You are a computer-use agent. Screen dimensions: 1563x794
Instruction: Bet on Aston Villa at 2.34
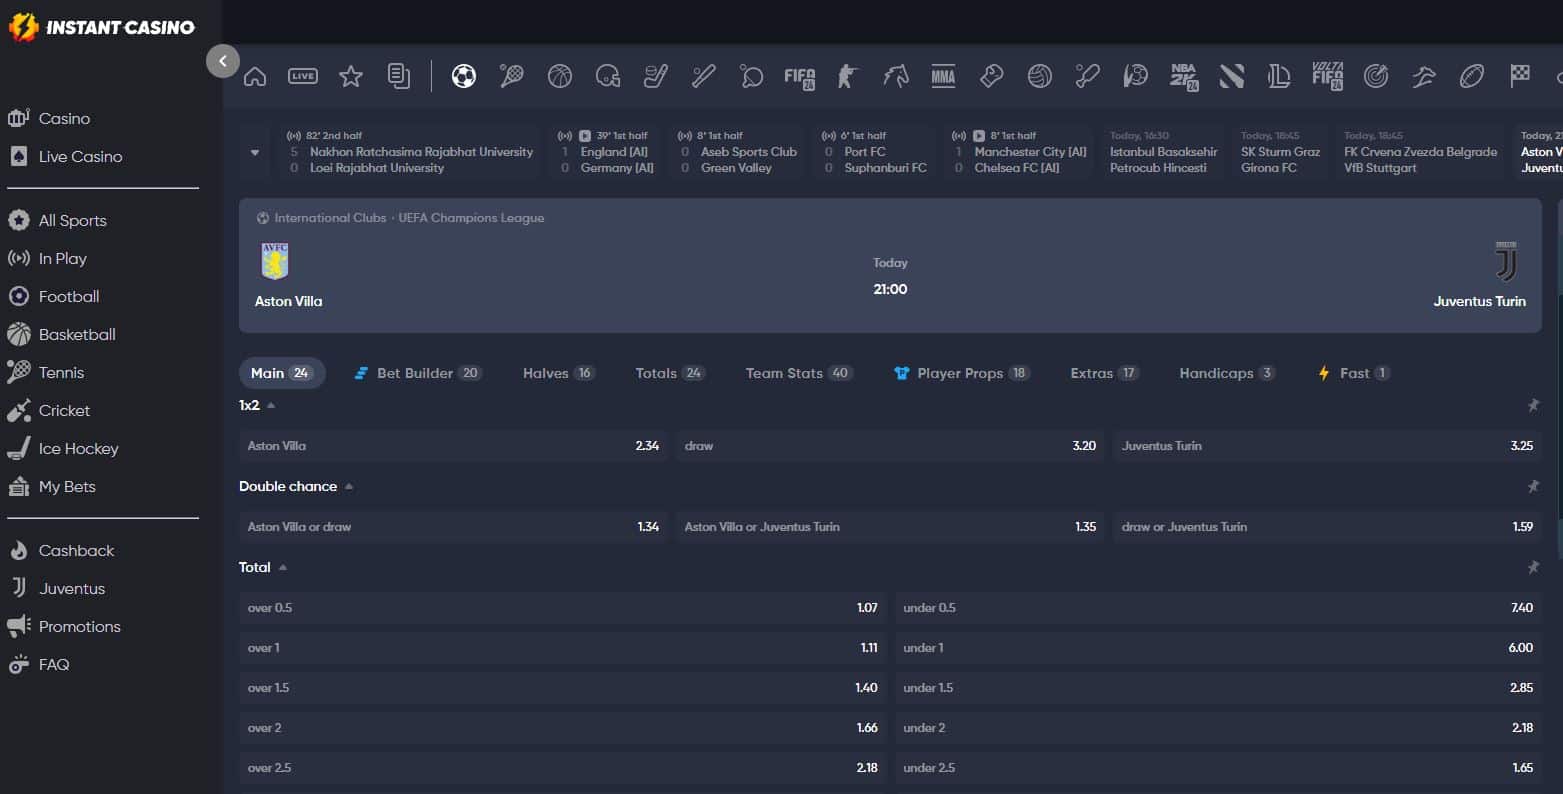click(x=453, y=446)
